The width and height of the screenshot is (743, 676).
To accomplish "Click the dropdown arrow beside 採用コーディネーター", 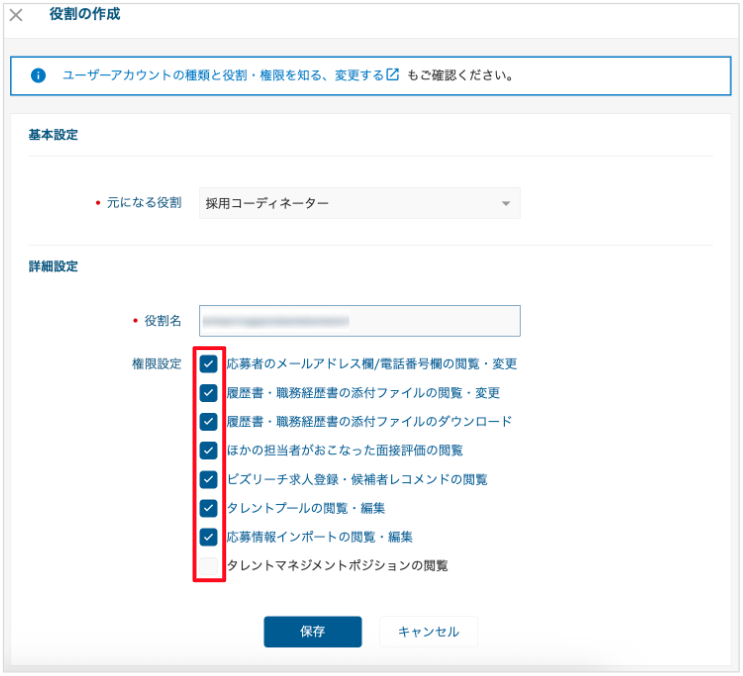I will (x=506, y=204).
